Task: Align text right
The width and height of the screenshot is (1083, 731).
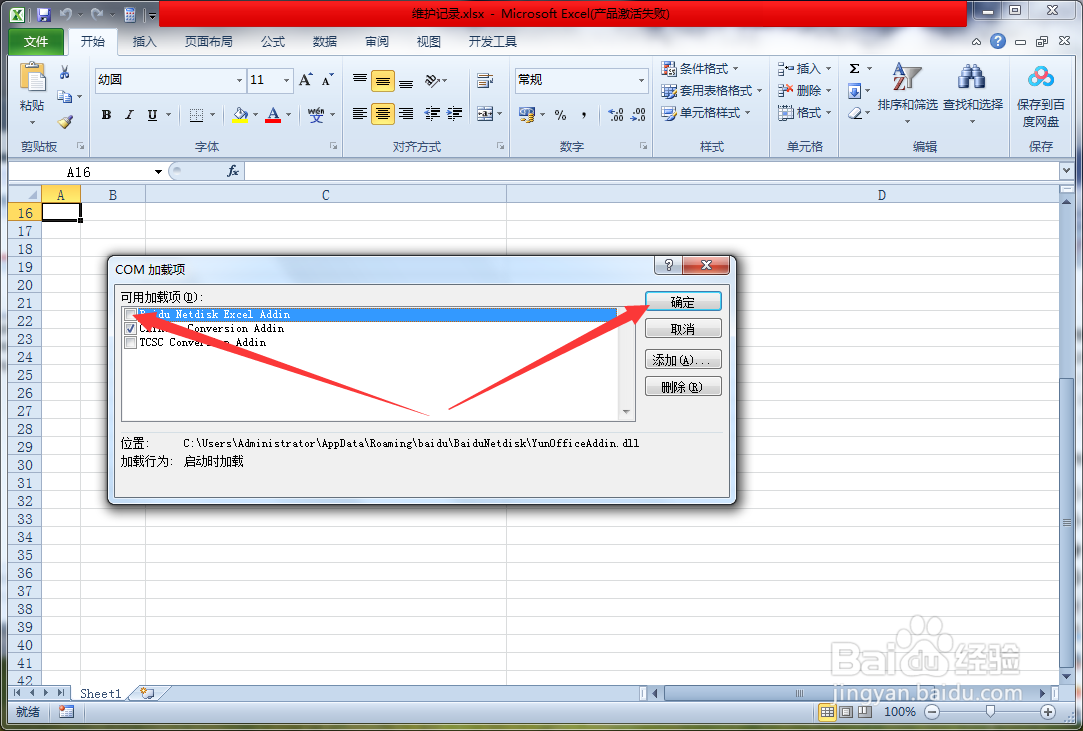Action: click(406, 114)
